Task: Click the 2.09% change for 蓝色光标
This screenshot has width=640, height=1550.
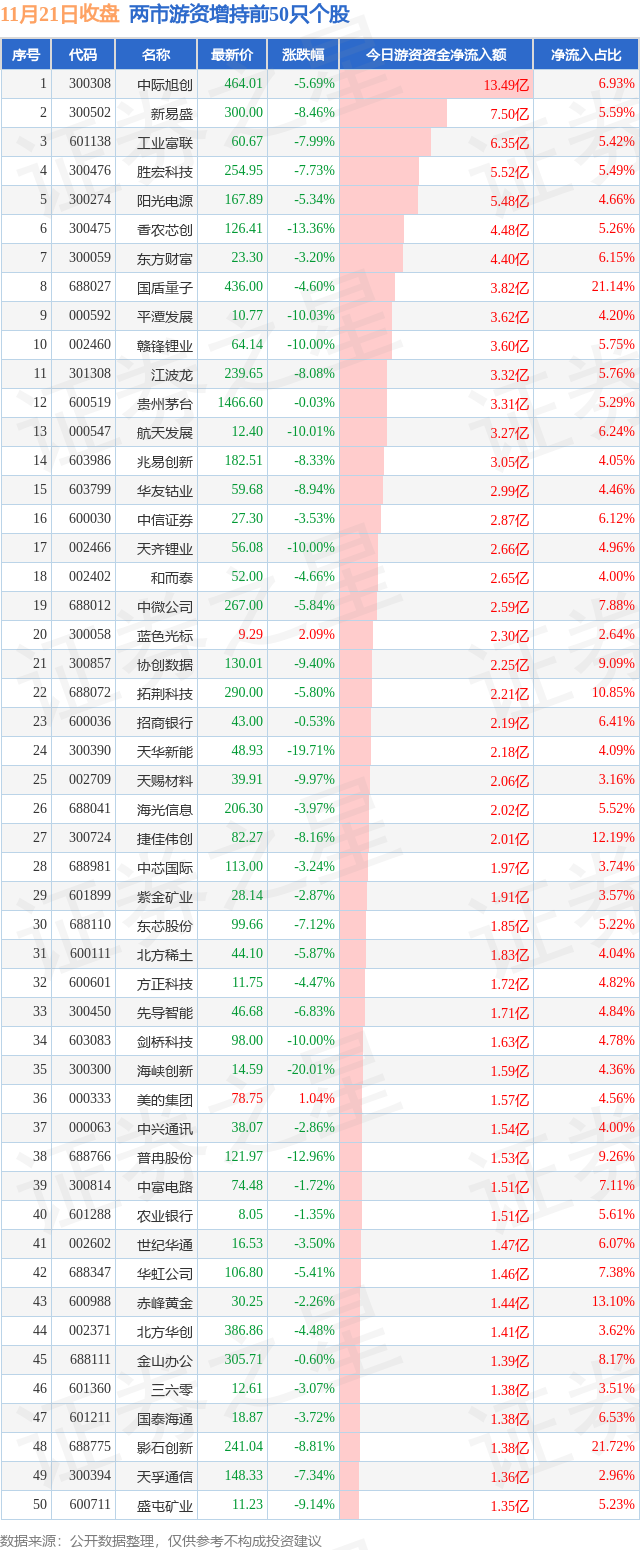Action: click(316, 635)
